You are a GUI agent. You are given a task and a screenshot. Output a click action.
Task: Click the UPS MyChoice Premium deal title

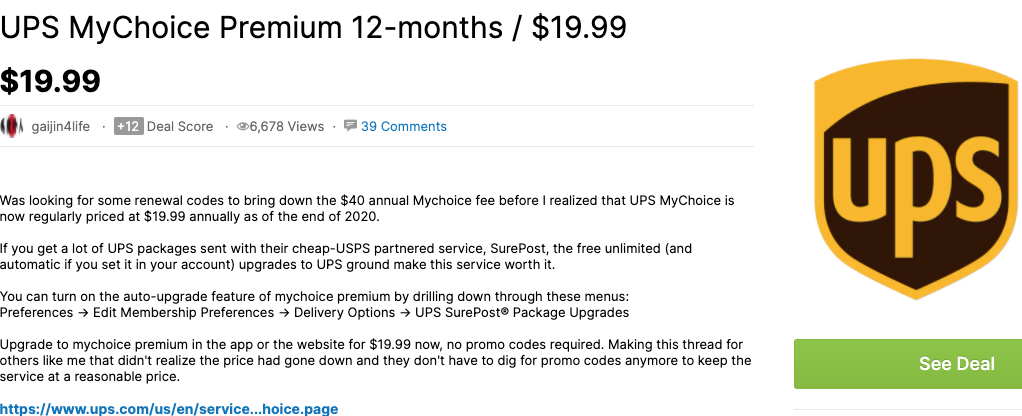(x=313, y=28)
